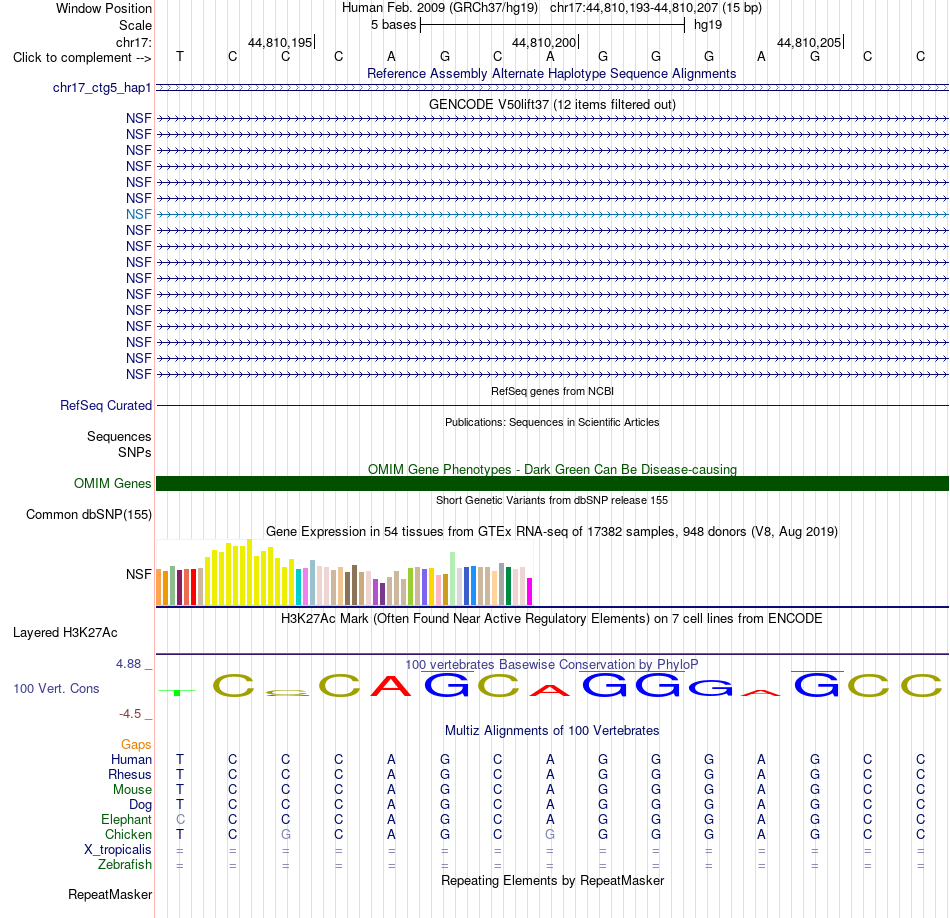Click the light green bar in GTEx chart
This screenshot has height=918, width=950.
453,579
